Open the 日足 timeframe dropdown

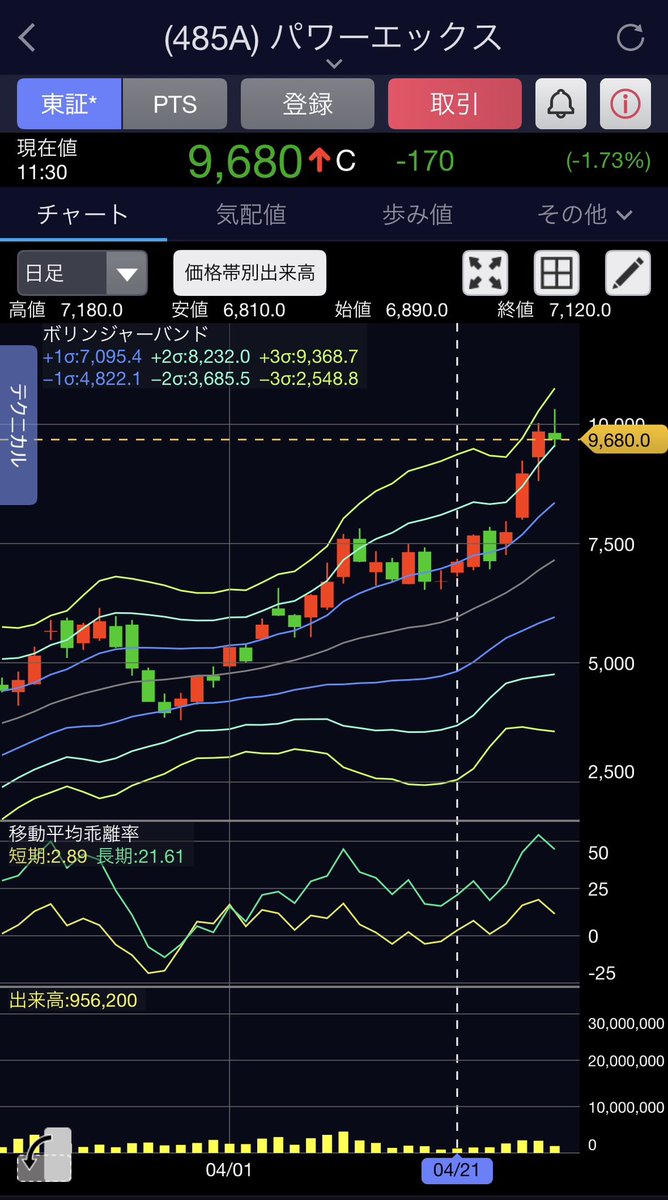(82, 273)
